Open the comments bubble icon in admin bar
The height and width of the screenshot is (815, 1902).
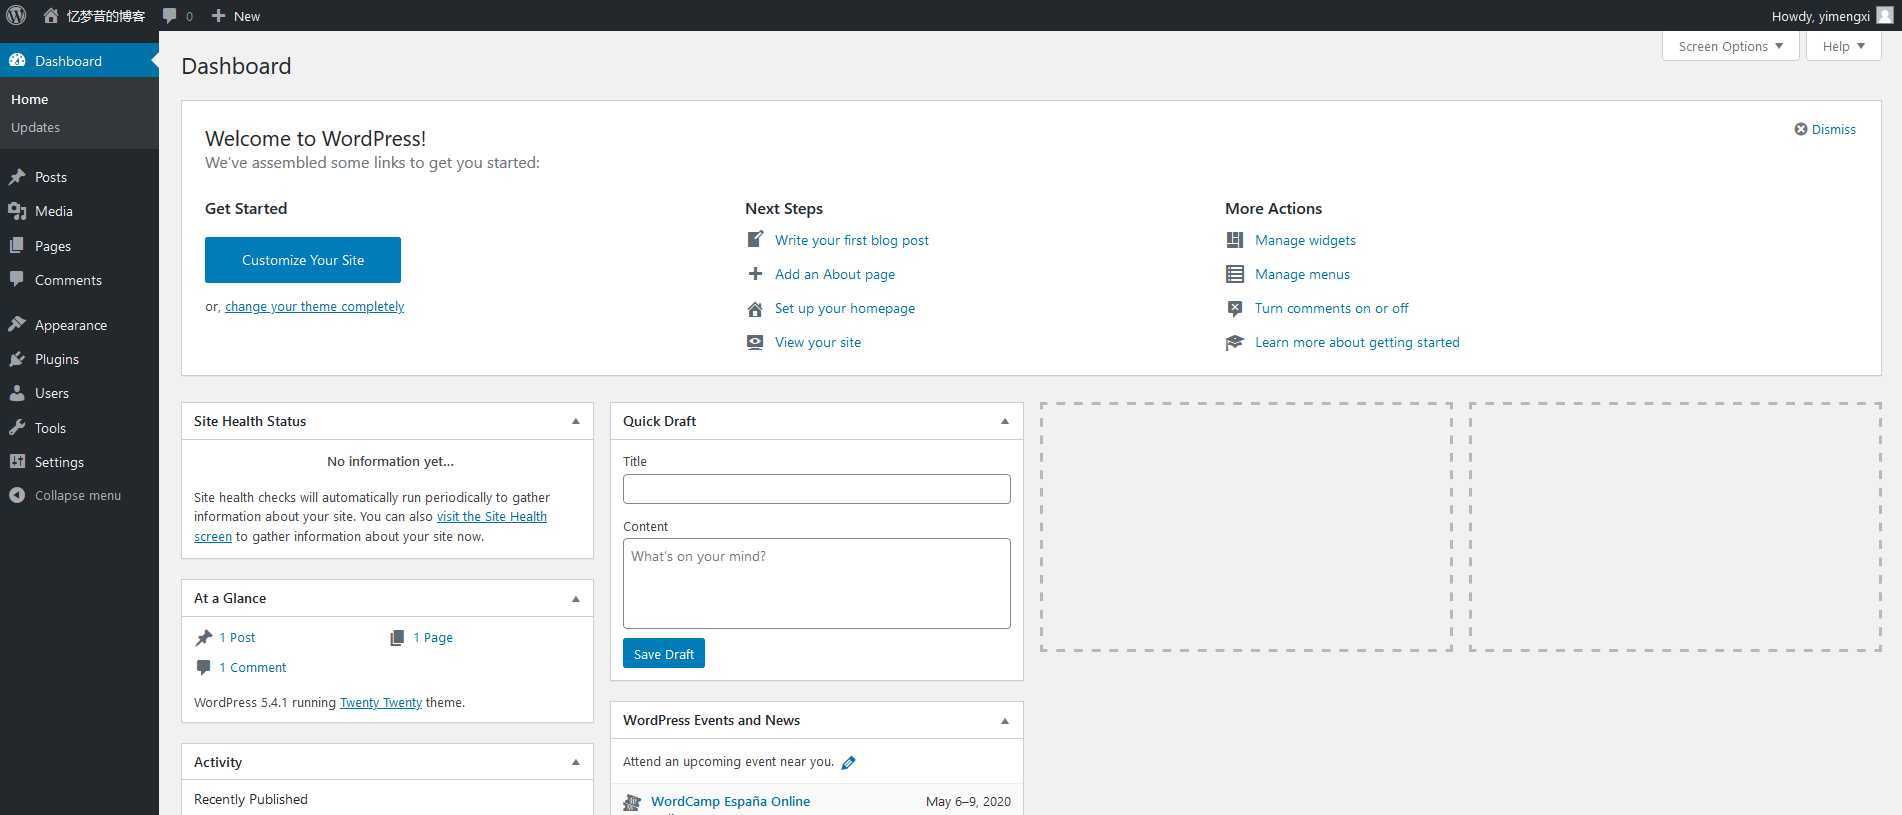tap(170, 16)
